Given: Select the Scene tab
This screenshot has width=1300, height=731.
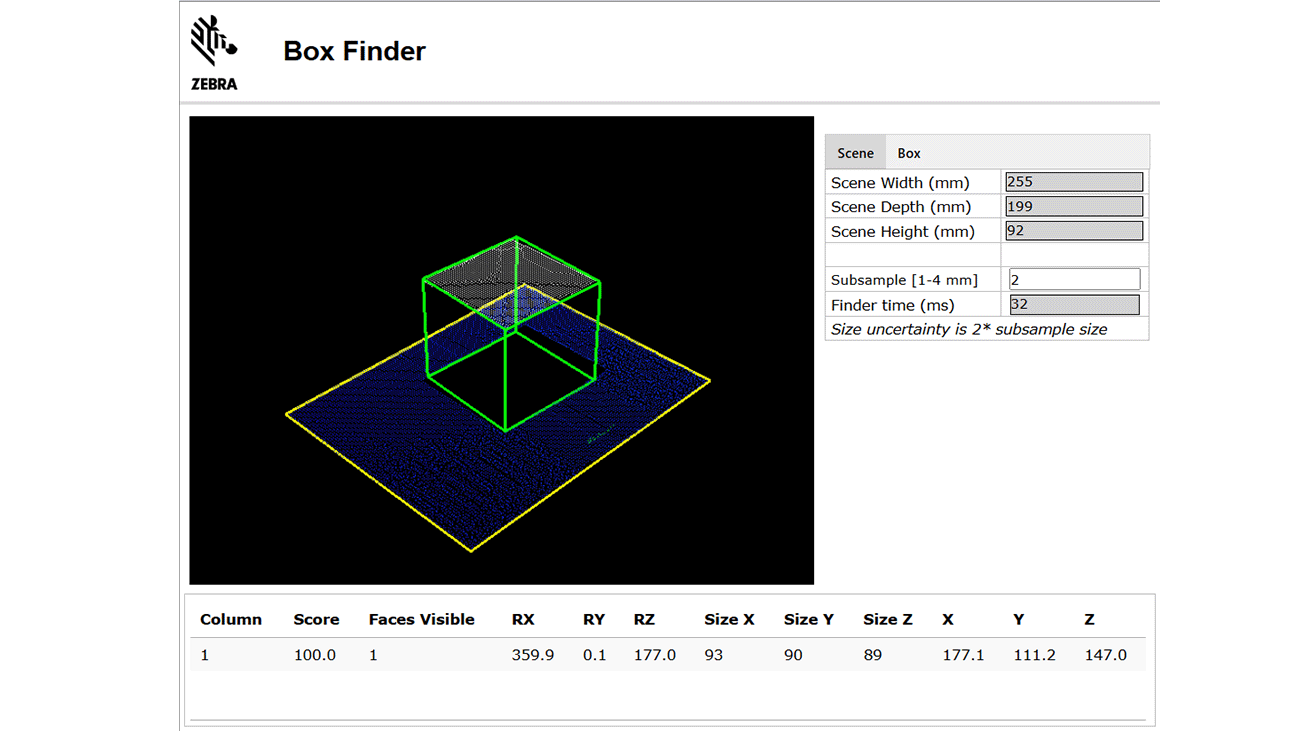Looking at the screenshot, I should coord(856,153).
